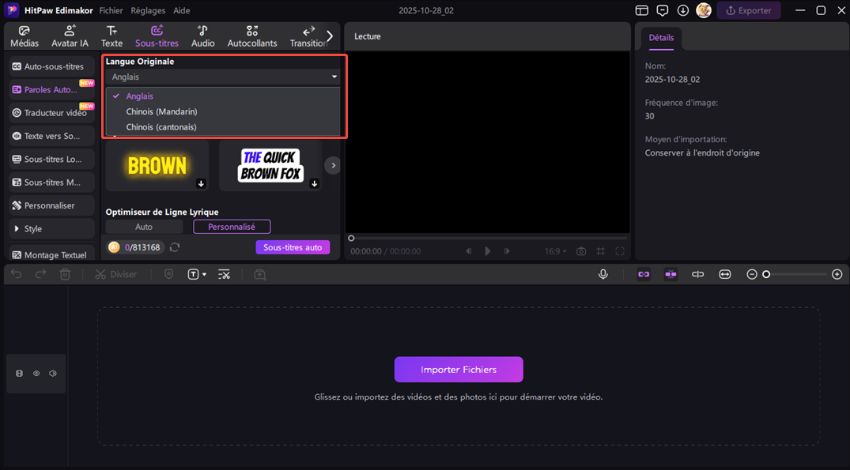Open the Langue Originale dropdown
Screen dimensions: 850x470
(223, 76)
